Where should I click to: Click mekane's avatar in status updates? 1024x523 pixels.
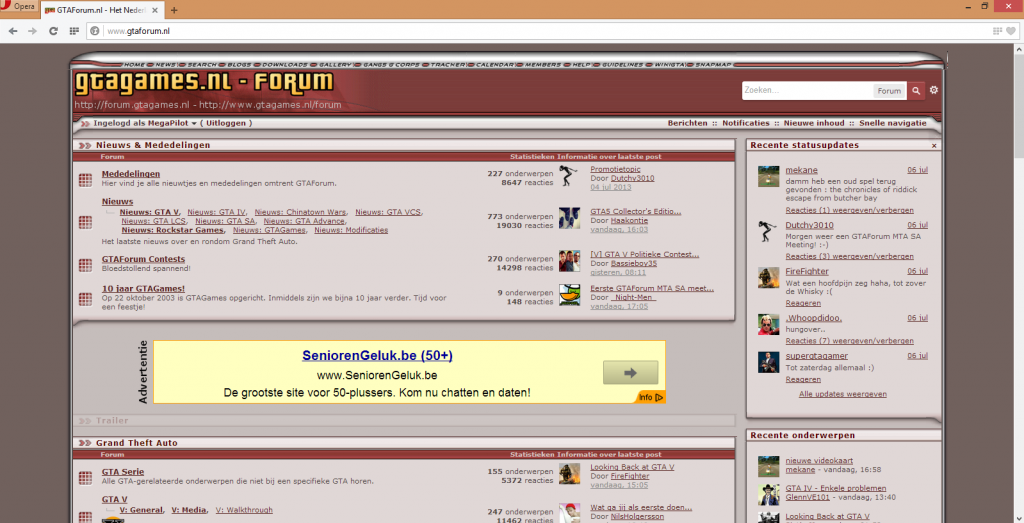pyautogui.click(x=769, y=176)
